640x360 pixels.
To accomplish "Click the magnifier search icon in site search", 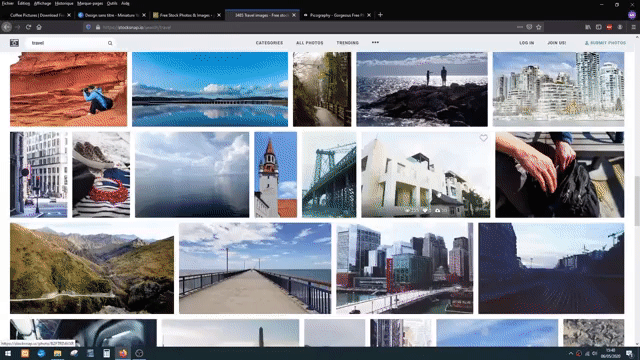I will tap(110, 43).
